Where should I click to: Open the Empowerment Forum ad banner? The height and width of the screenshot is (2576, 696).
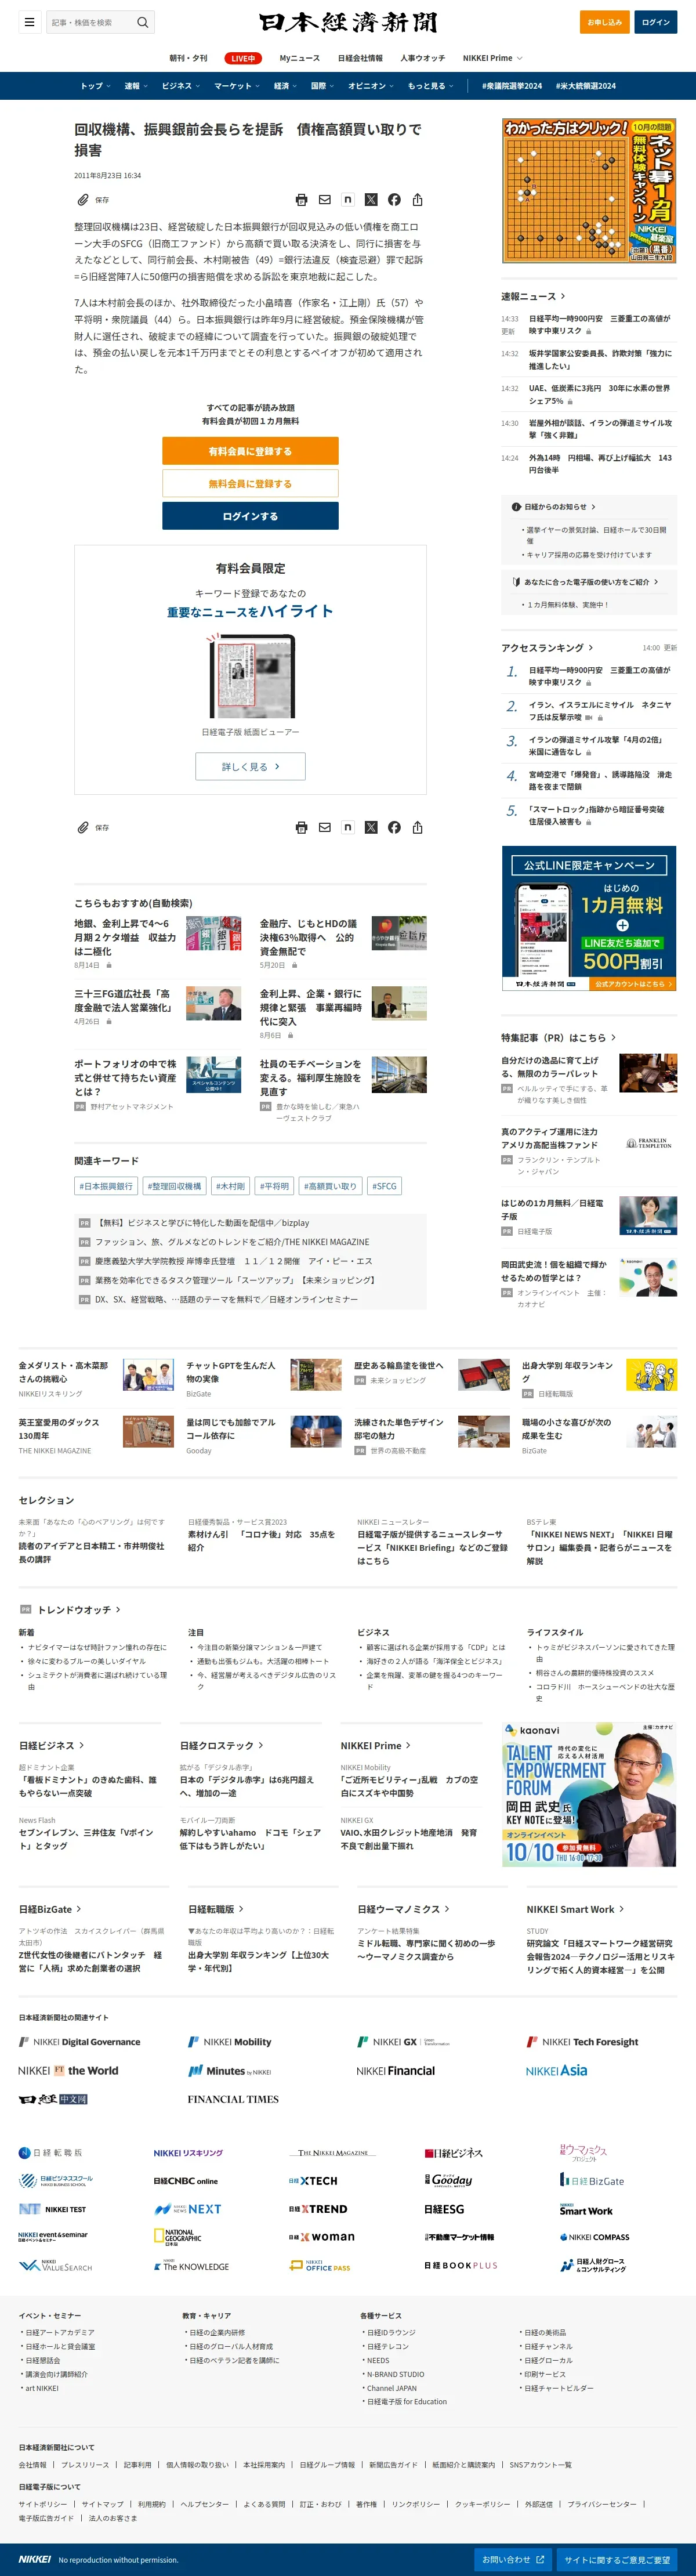pos(589,1794)
